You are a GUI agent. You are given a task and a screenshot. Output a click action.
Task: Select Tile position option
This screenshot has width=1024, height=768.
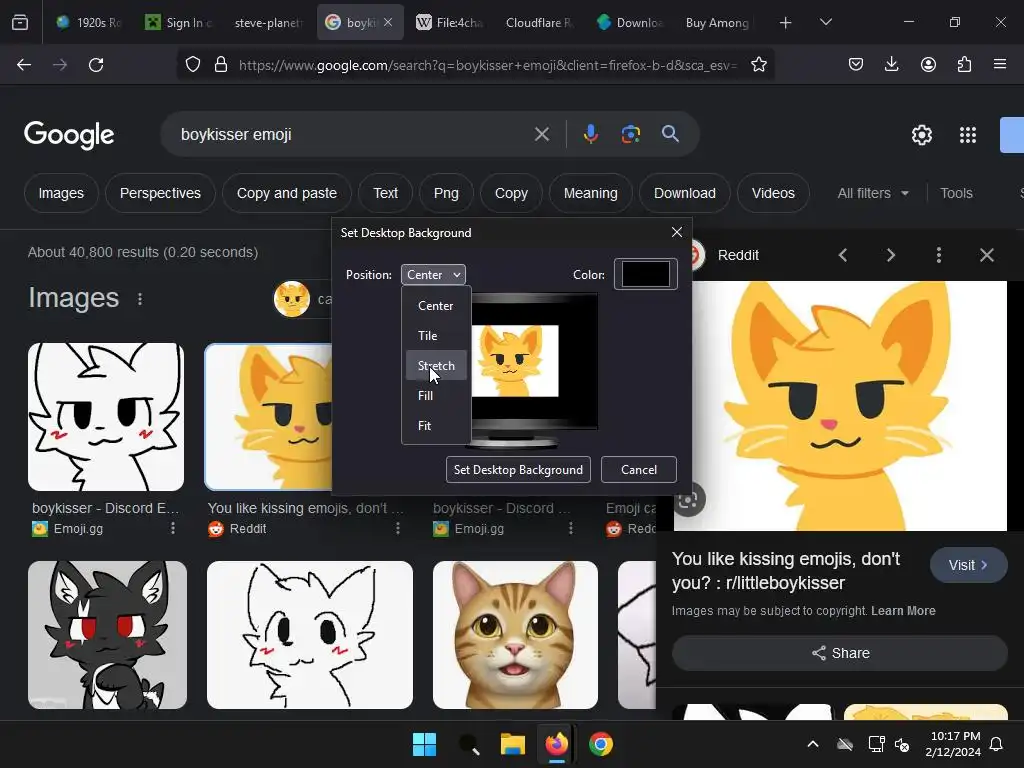point(436,336)
